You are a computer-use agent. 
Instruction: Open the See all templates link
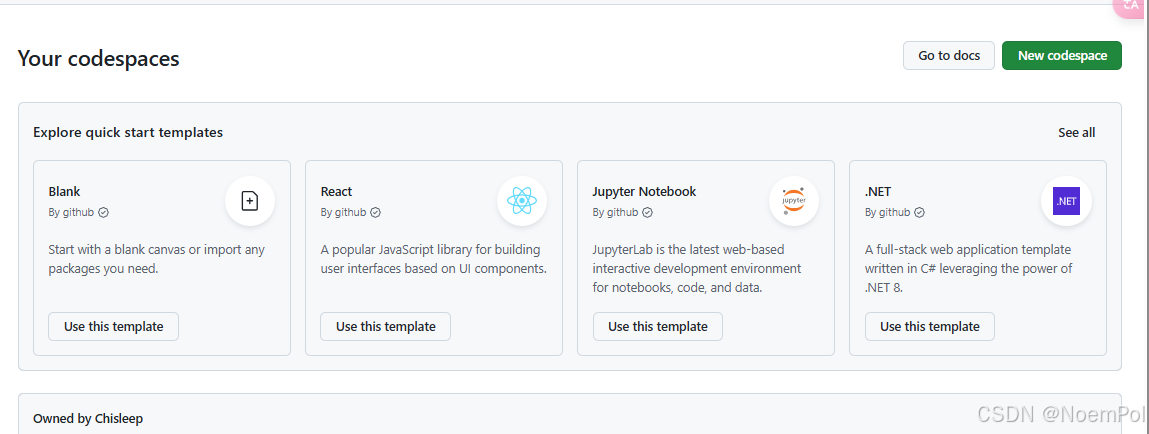tap(1076, 132)
